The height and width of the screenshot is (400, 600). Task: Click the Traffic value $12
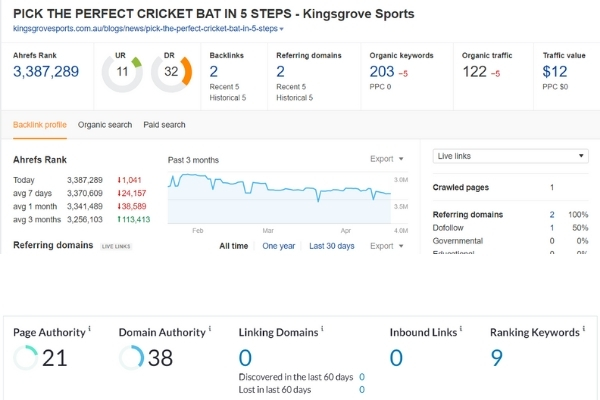[x=555, y=72]
